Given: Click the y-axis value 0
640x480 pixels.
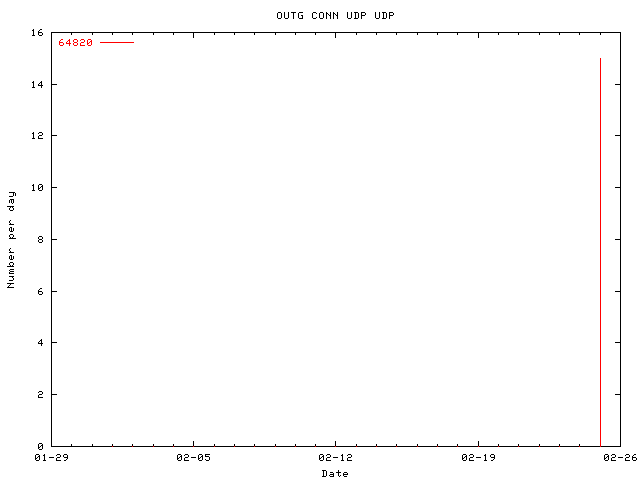Looking at the screenshot, I should [40, 447].
